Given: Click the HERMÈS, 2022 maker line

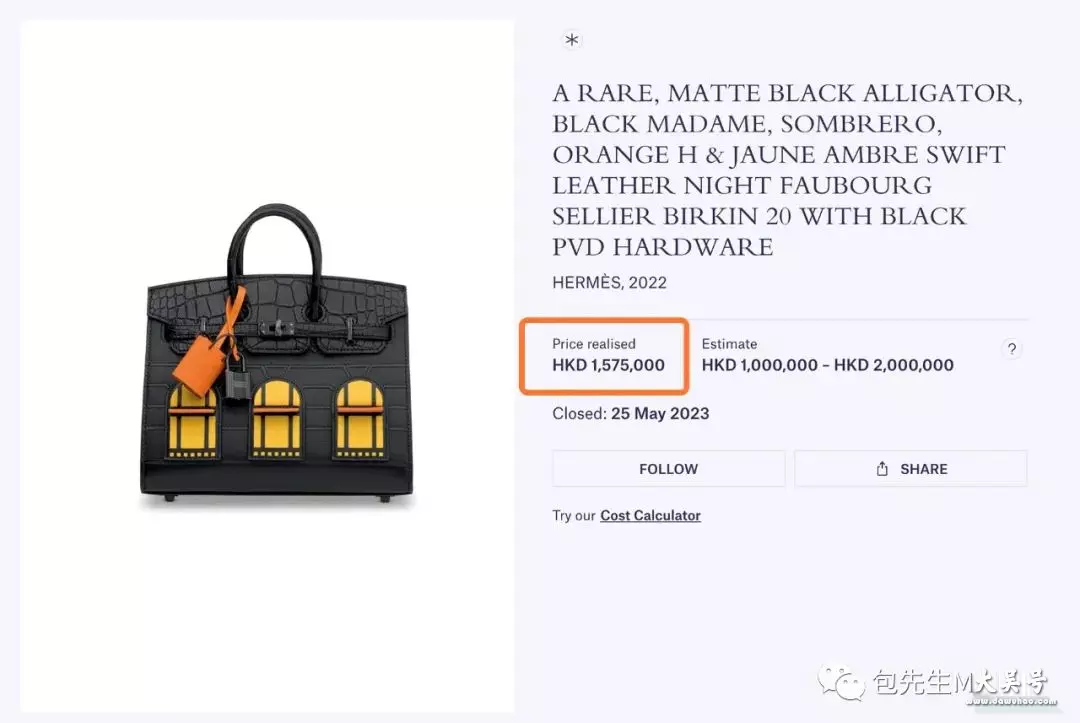Looking at the screenshot, I should pos(610,282).
